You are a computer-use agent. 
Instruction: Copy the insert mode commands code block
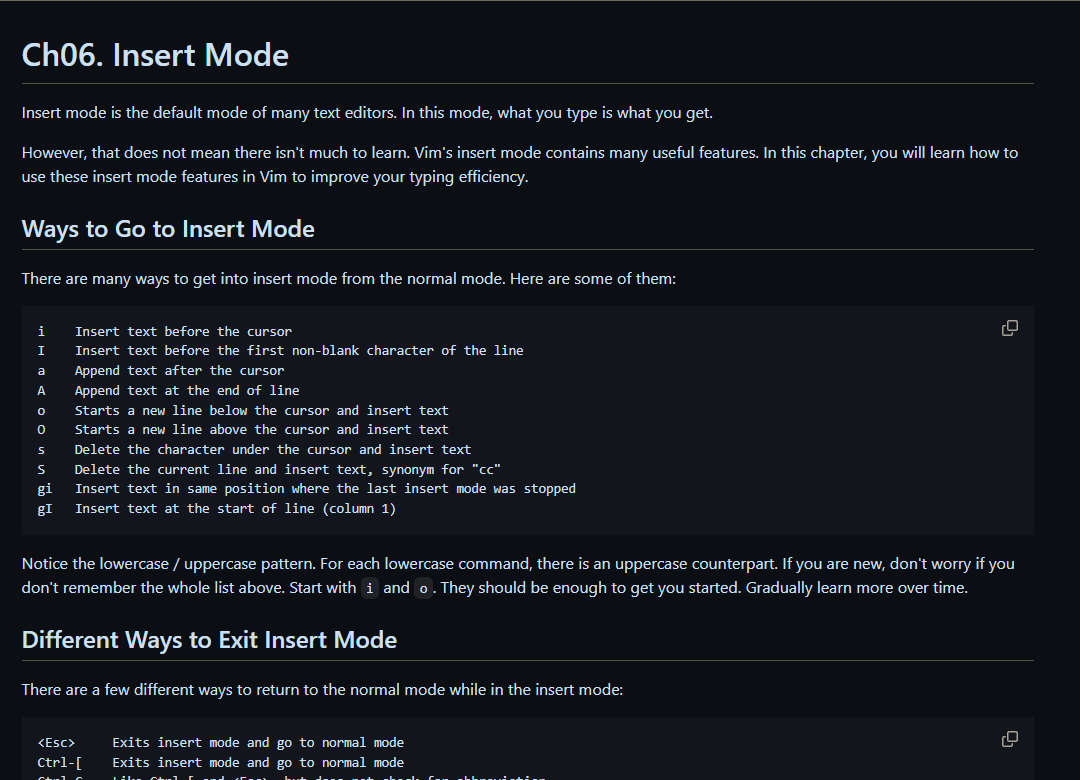click(x=1010, y=328)
